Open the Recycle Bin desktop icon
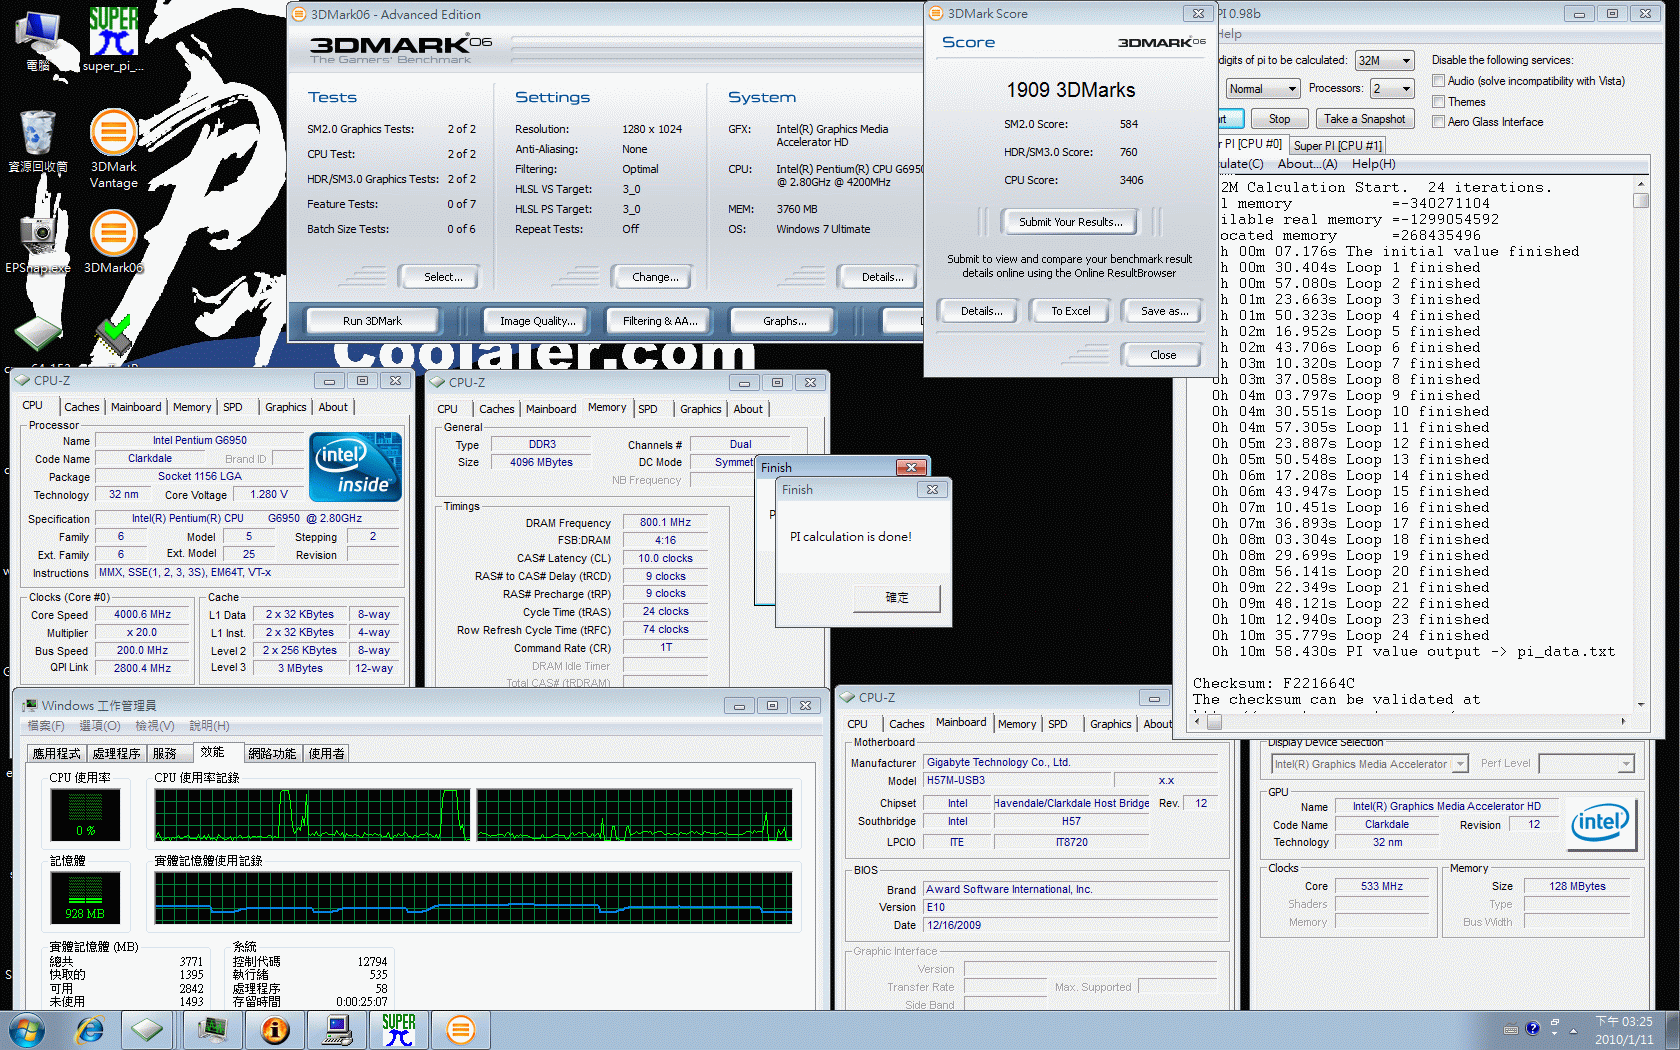 (x=38, y=140)
